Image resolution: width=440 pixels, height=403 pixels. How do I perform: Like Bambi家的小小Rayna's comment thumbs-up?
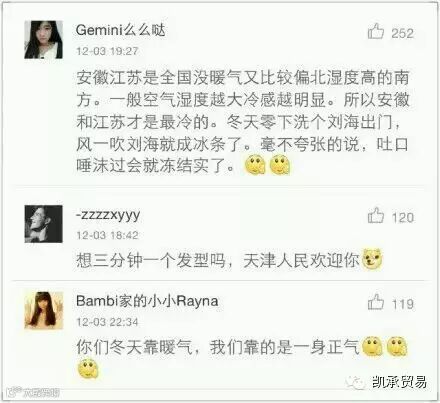(x=376, y=302)
